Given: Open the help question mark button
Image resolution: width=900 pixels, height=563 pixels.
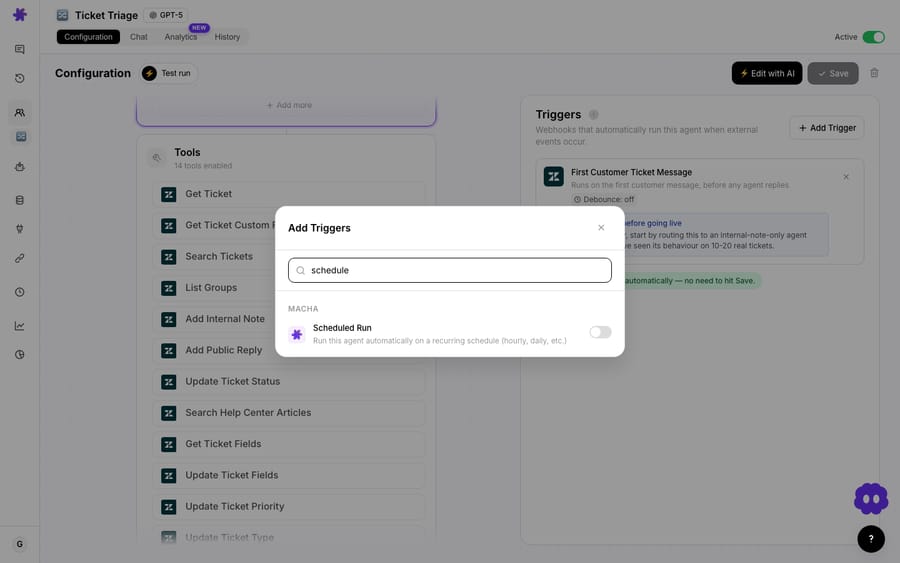Looking at the screenshot, I should pos(871,539).
